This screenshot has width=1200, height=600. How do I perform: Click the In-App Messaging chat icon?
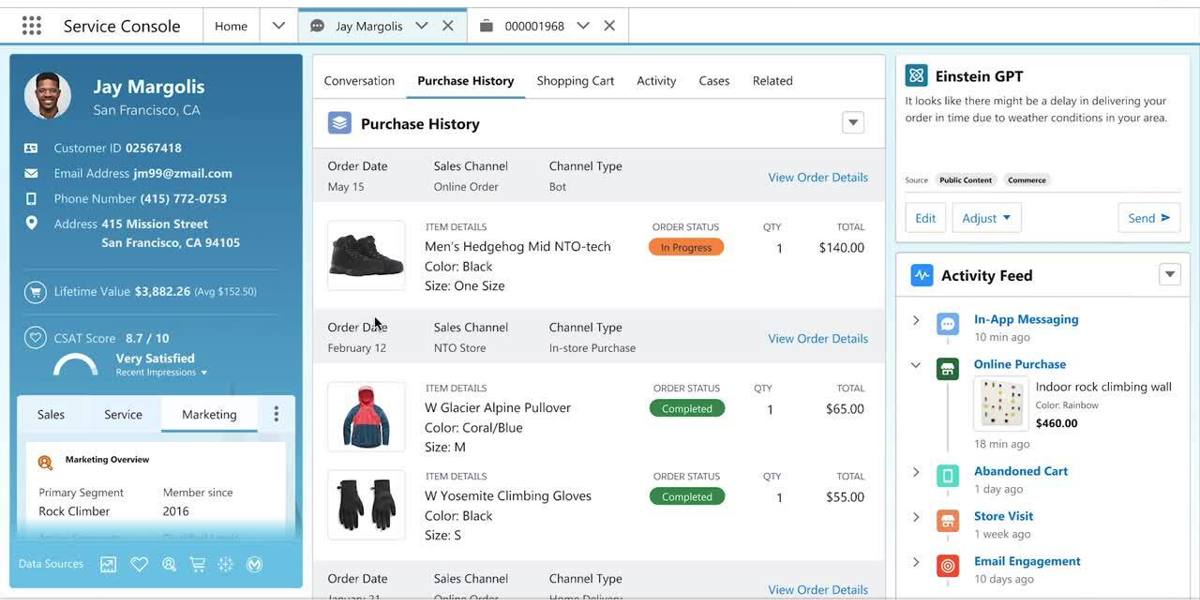tap(947, 324)
